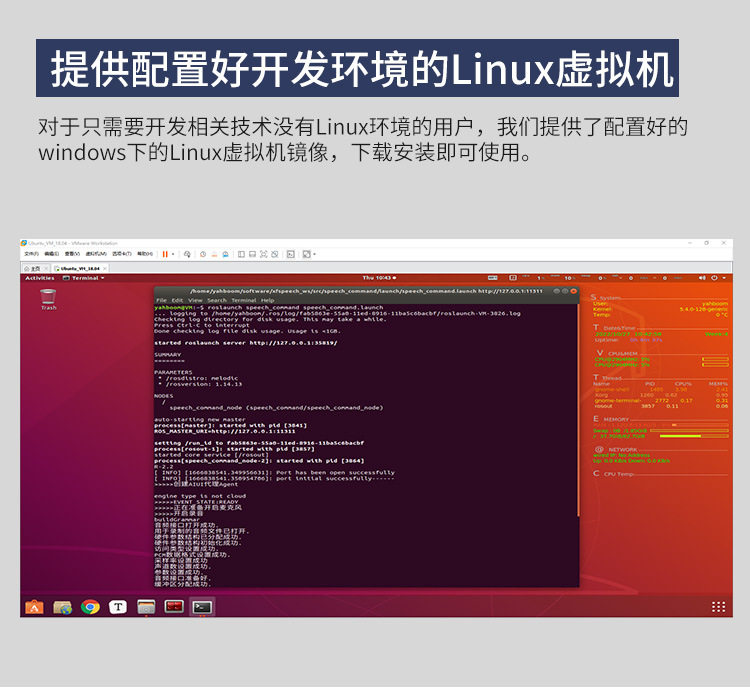Click the roslaunch speech_command command line text
Image resolution: width=750 pixels, height=688 pixels.
(x=295, y=308)
